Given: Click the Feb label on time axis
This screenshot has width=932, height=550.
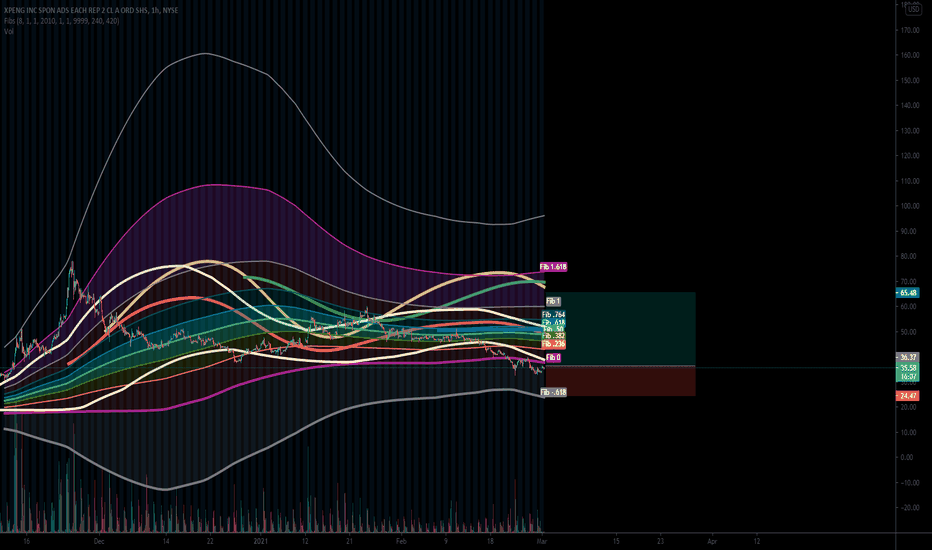Looking at the screenshot, I should pos(401,542).
